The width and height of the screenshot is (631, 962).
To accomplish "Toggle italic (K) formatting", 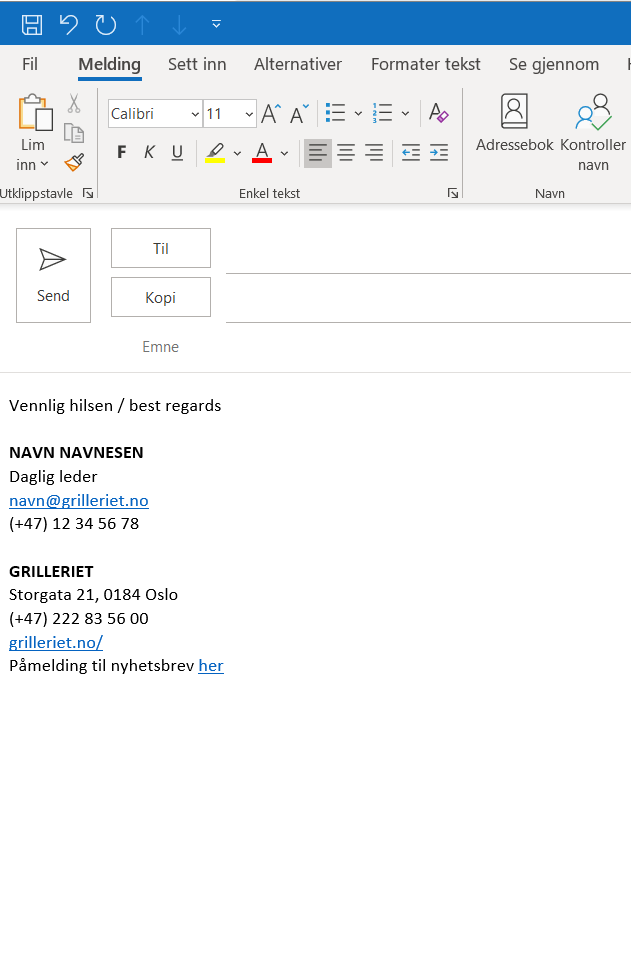I will point(149,152).
